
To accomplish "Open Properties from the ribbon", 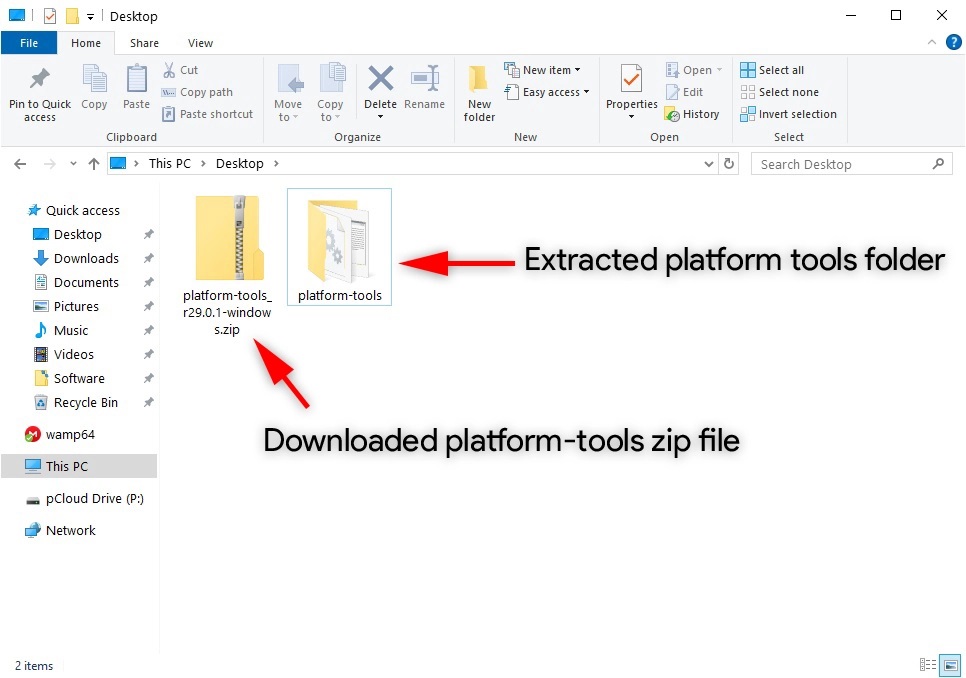I will coord(631,80).
